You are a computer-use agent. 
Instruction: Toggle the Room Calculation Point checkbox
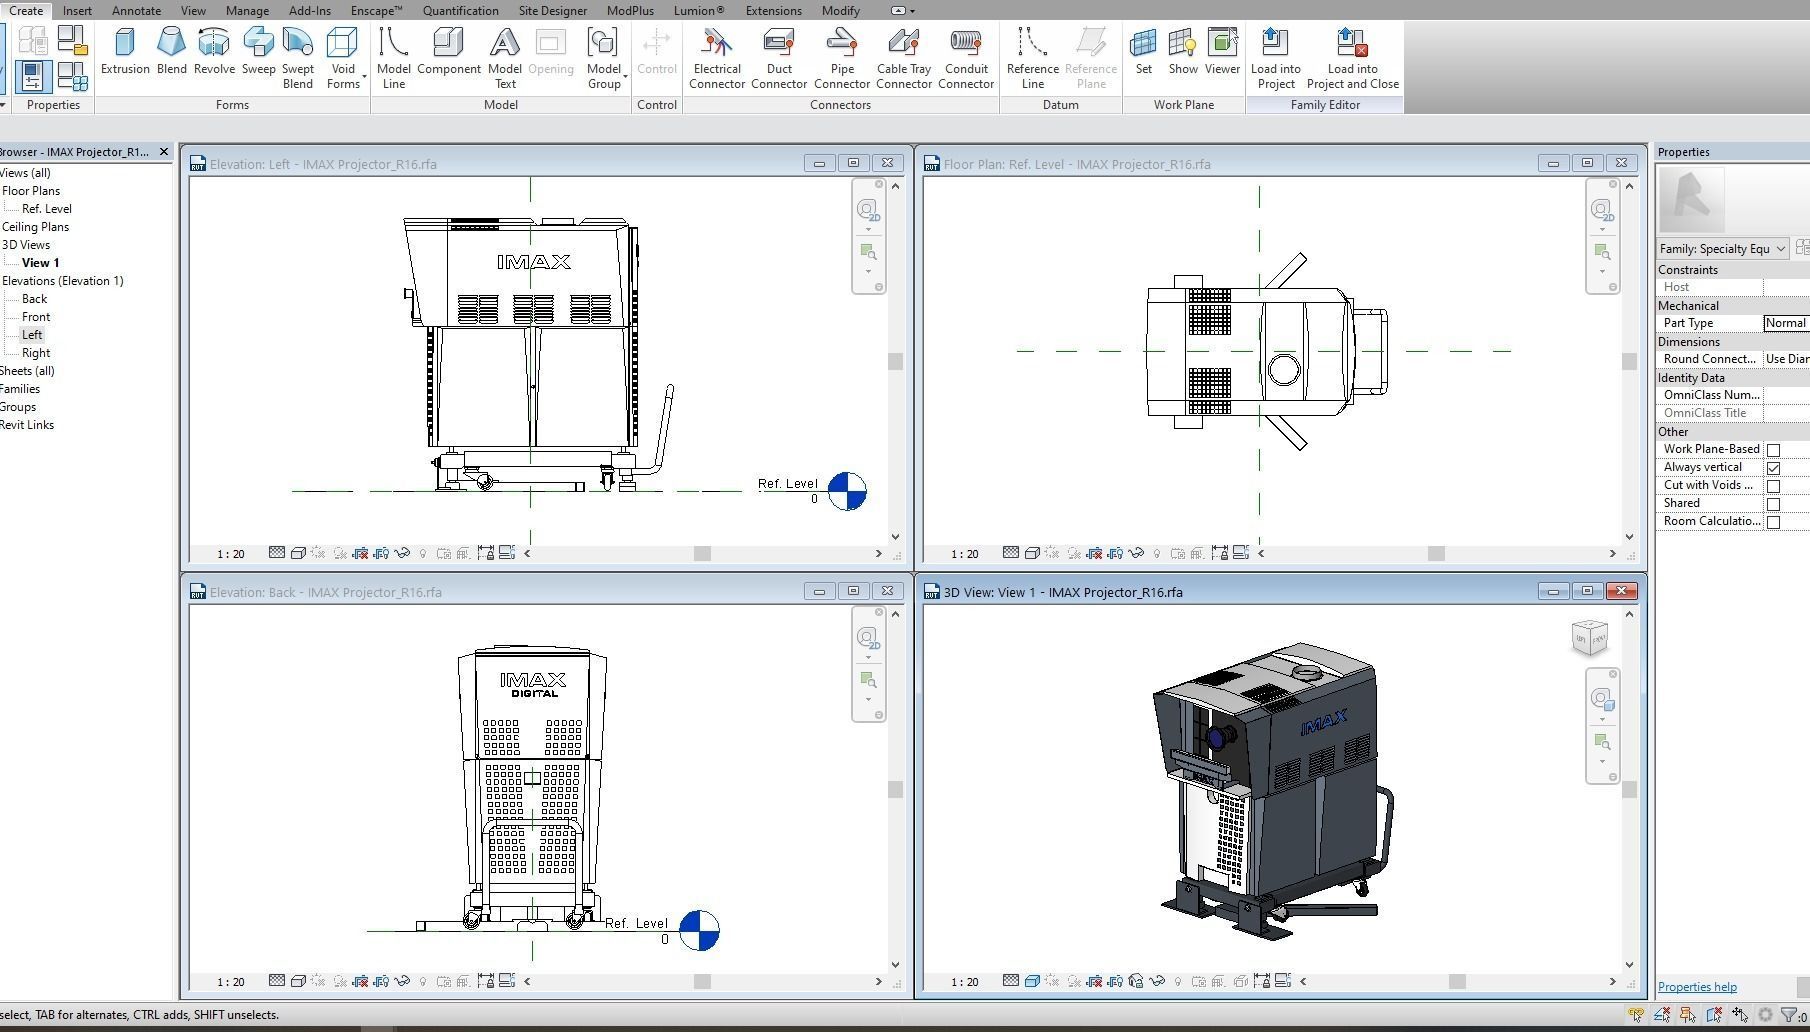click(1773, 522)
